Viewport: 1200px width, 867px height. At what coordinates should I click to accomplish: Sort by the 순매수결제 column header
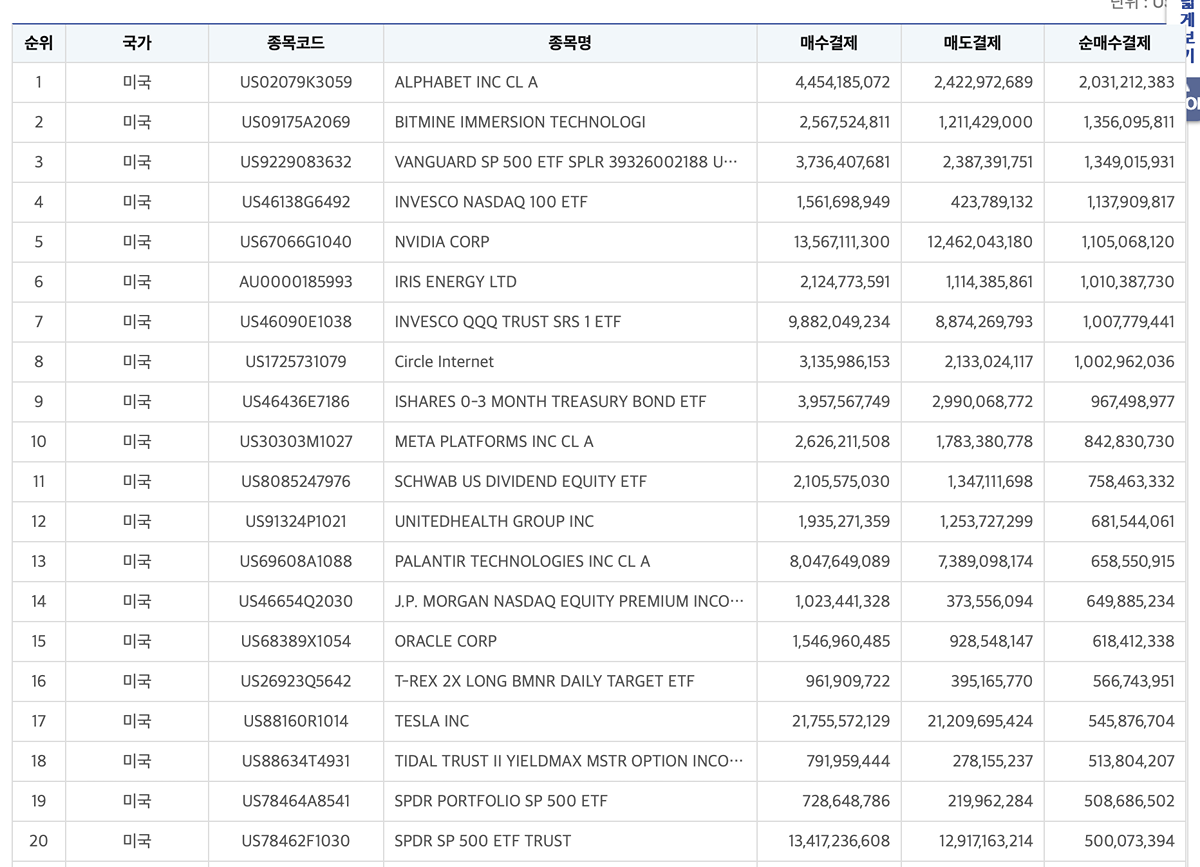[x=1114, y=43]
